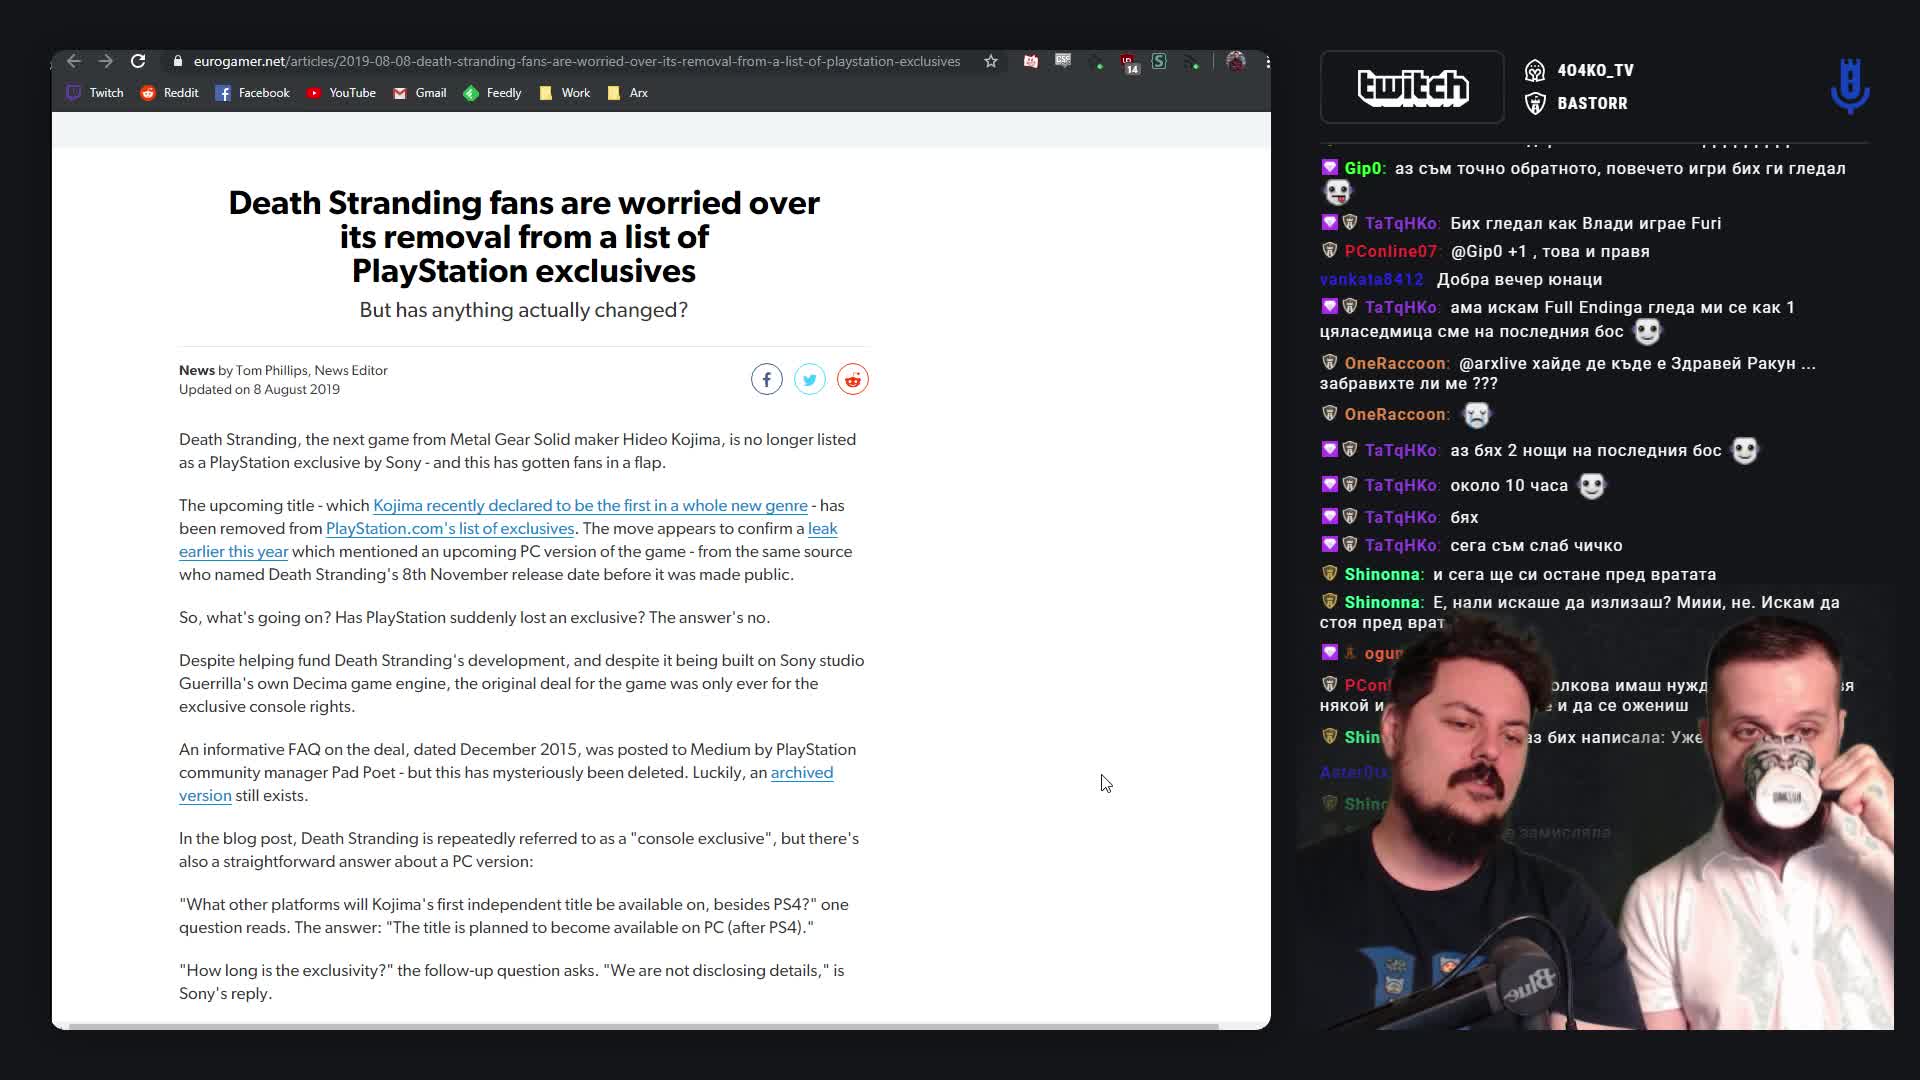Expand the Arx bookmarks folder
This screenshot has height=1080, width=1920.
[628, 93]
